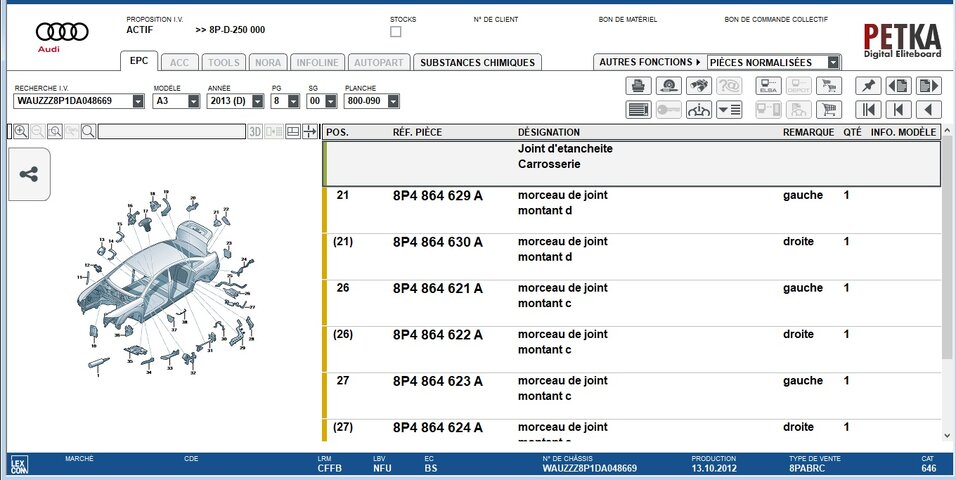Open the Modèle A3 dropdown
Image resolution: width=956 pixels, height=480 pixels.
[x=194, y=101]
